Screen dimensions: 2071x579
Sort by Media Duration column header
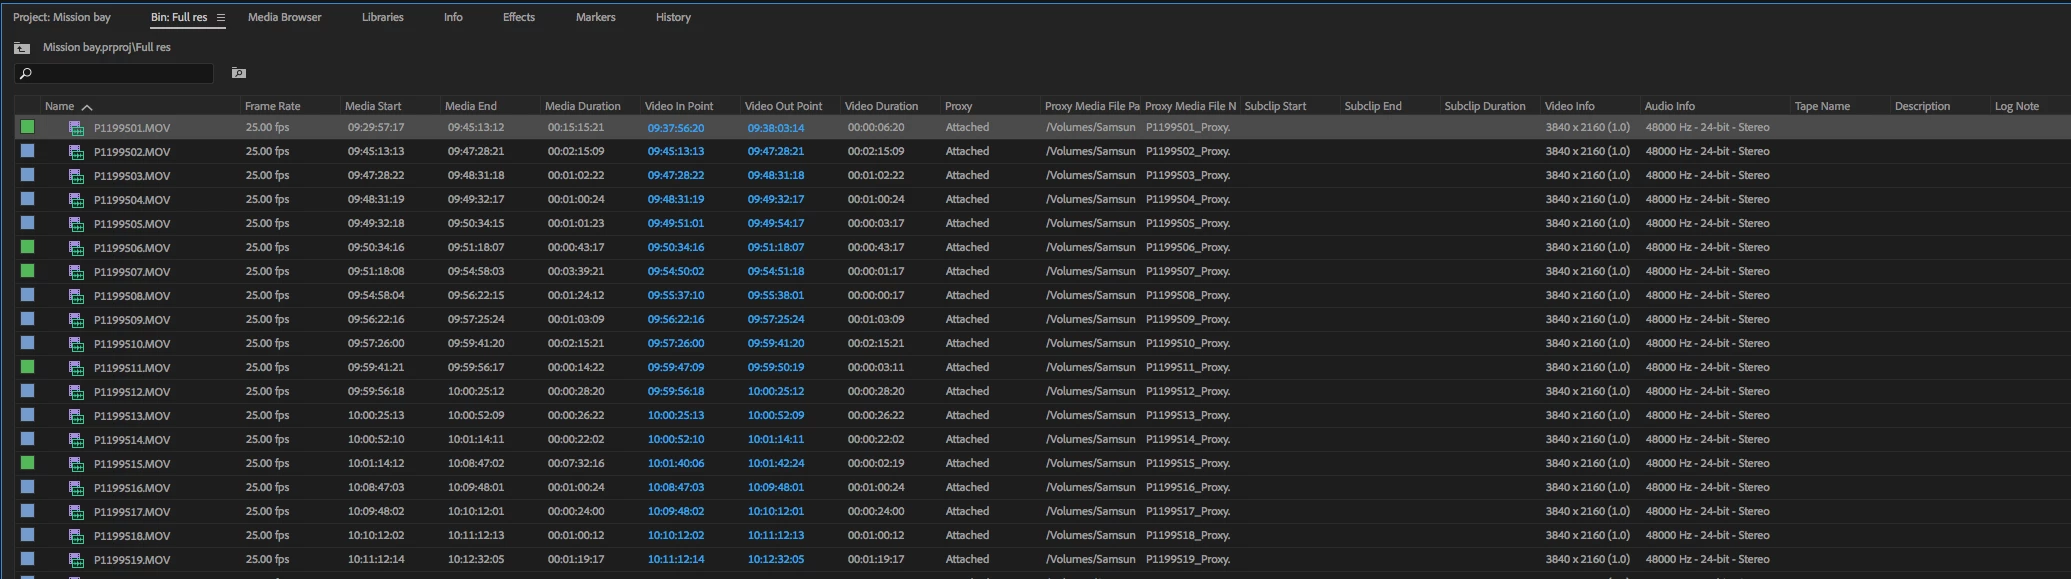[x=583, y=106]
